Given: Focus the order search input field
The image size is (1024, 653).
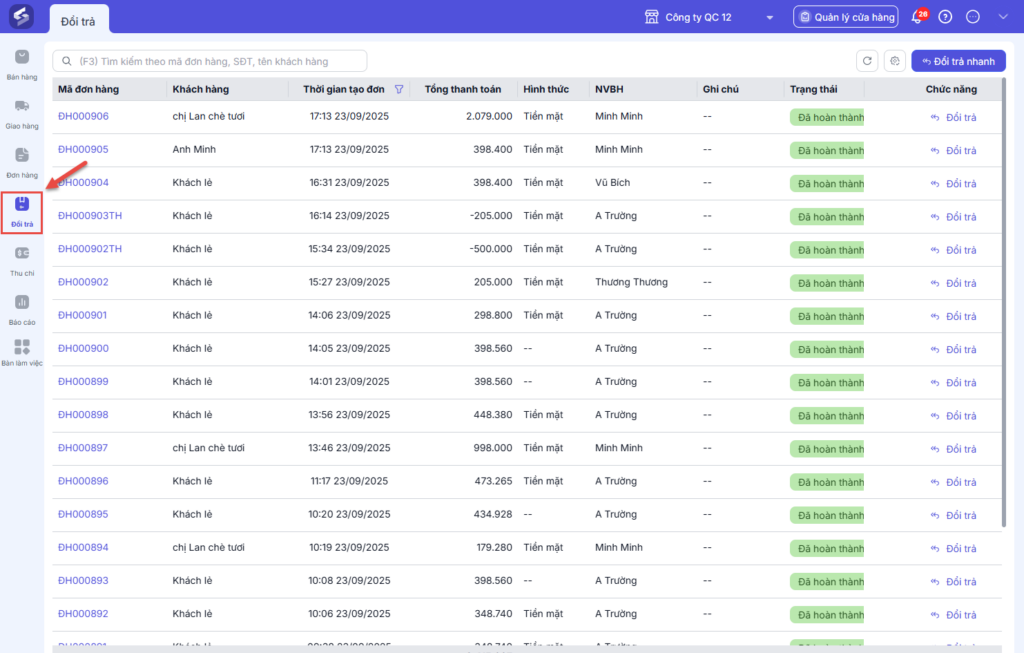Looking at the screenshot, I should pos(210,61).
